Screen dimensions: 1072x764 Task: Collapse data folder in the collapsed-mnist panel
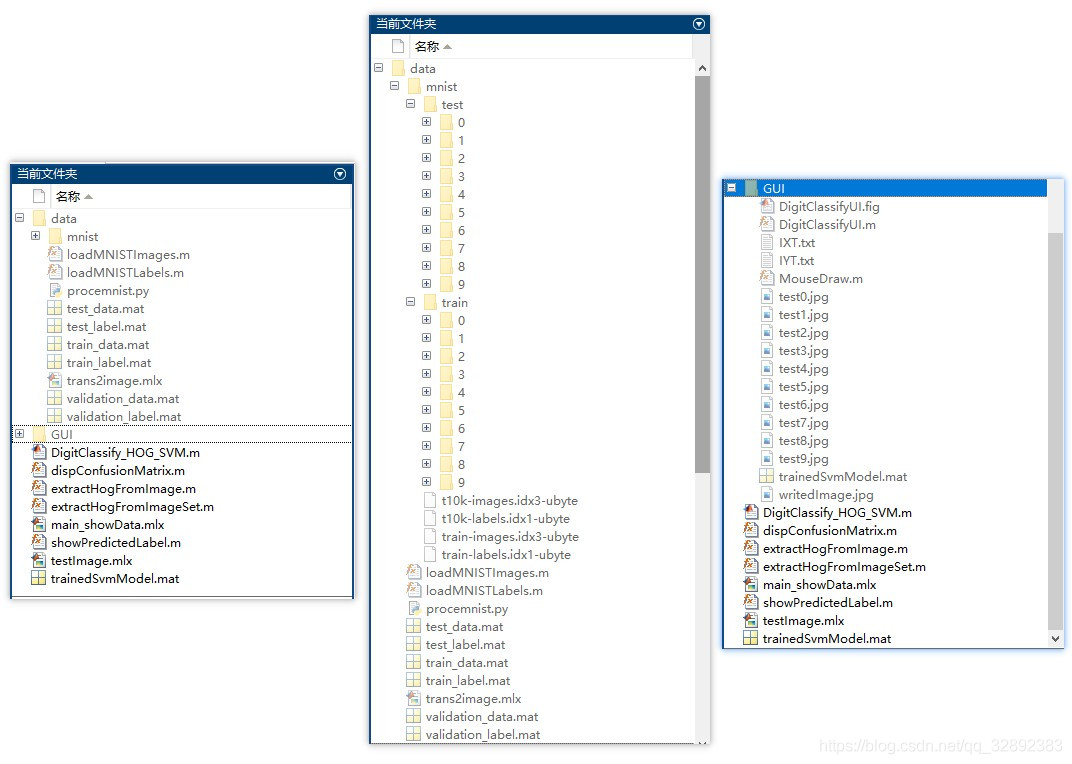20,218
